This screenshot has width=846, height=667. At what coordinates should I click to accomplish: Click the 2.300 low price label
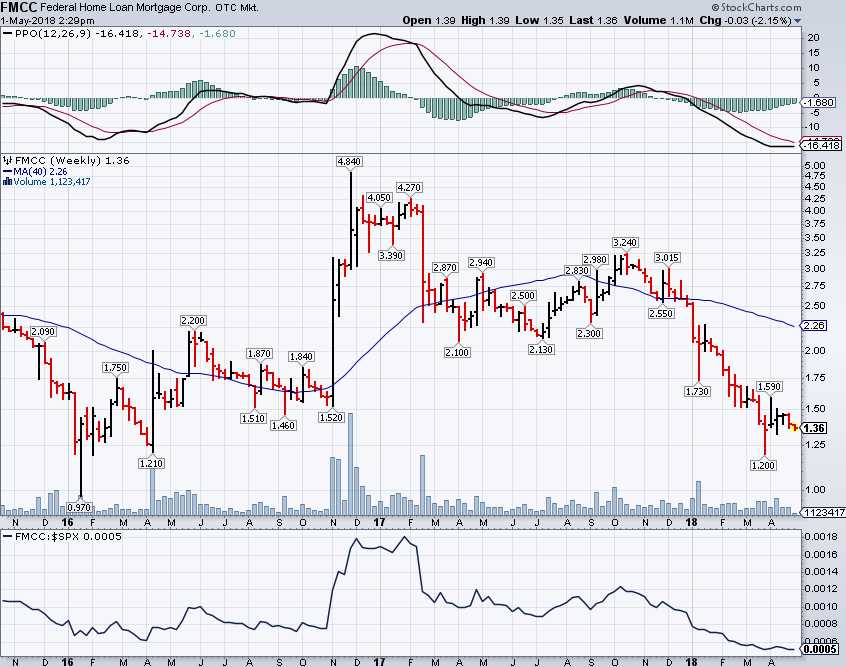point(589,334)
